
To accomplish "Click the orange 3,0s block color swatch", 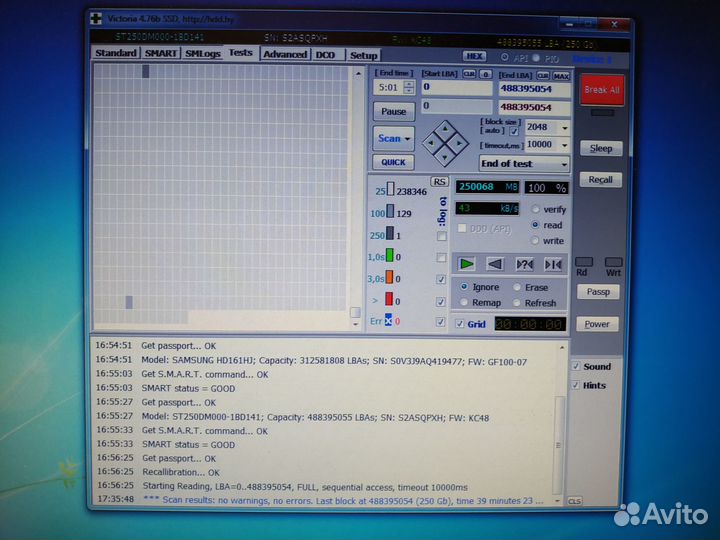I will (389, 277).
